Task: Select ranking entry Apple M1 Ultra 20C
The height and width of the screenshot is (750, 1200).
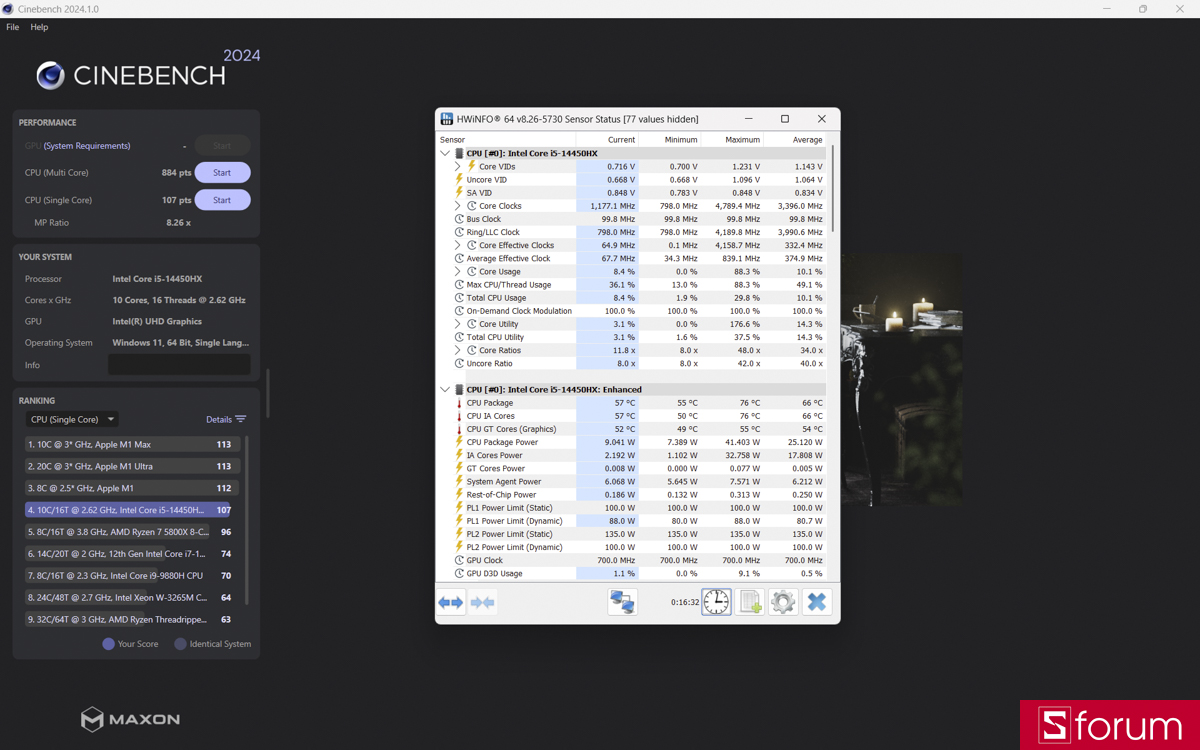Action: point(131,466)
